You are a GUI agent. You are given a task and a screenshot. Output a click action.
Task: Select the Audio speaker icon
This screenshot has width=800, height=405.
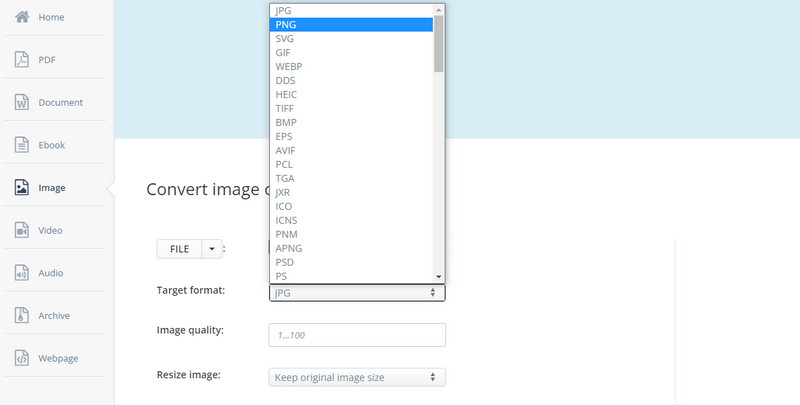pos(21,272)
